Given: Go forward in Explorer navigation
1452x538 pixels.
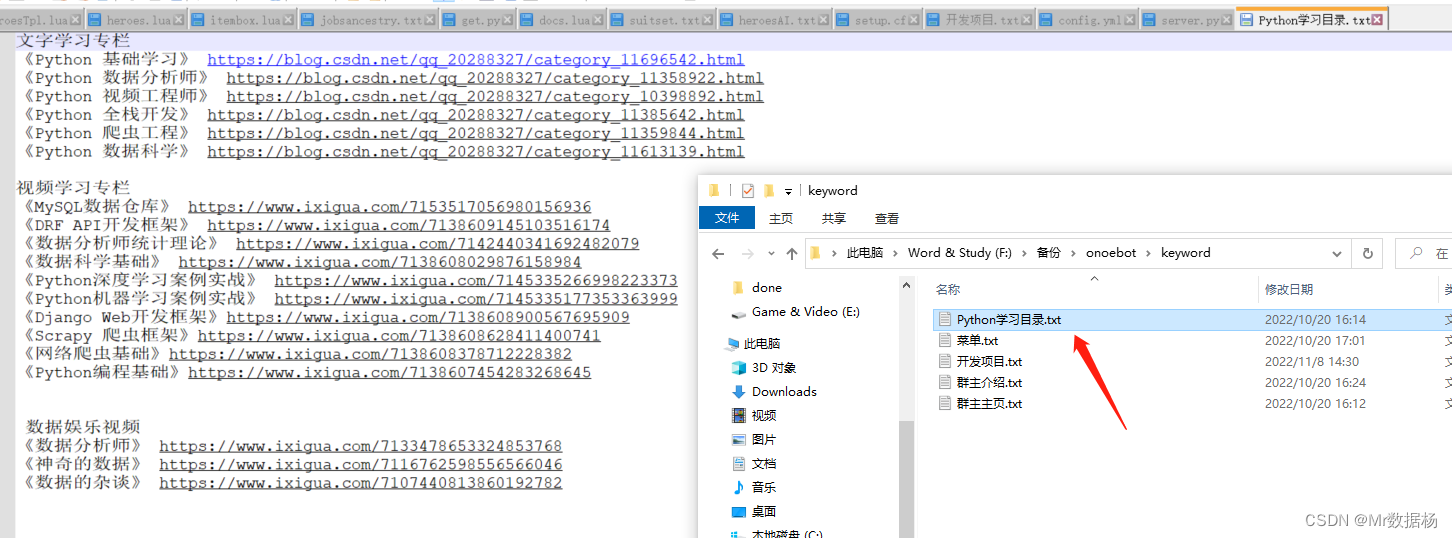Looking at the screenshot, I should coord(747,253).
